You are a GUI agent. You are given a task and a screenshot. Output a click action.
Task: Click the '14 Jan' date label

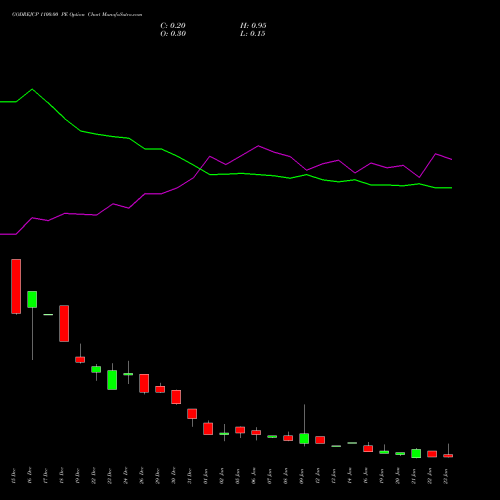click(350, 476)
